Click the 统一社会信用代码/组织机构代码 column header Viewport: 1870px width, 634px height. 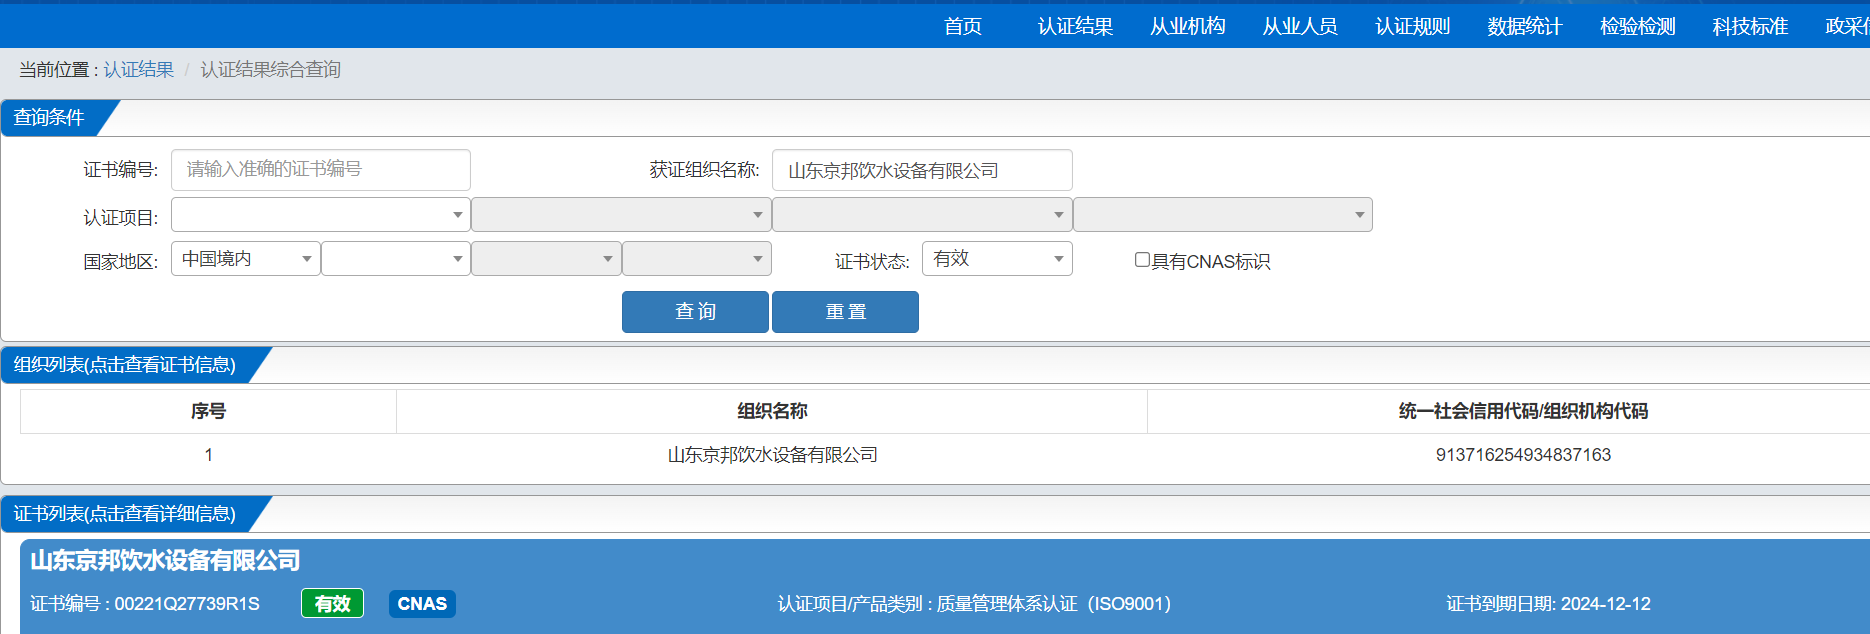pos(1523,411)
